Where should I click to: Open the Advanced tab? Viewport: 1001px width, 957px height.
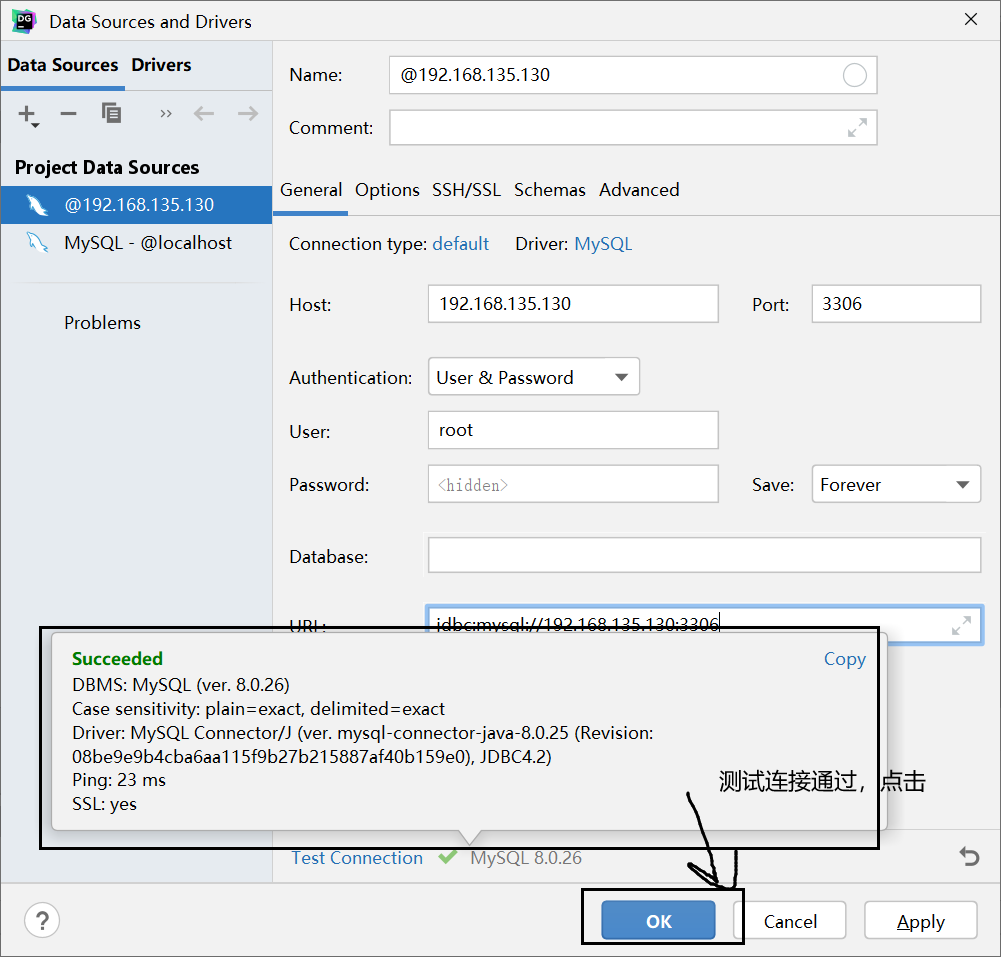point(639,190)
